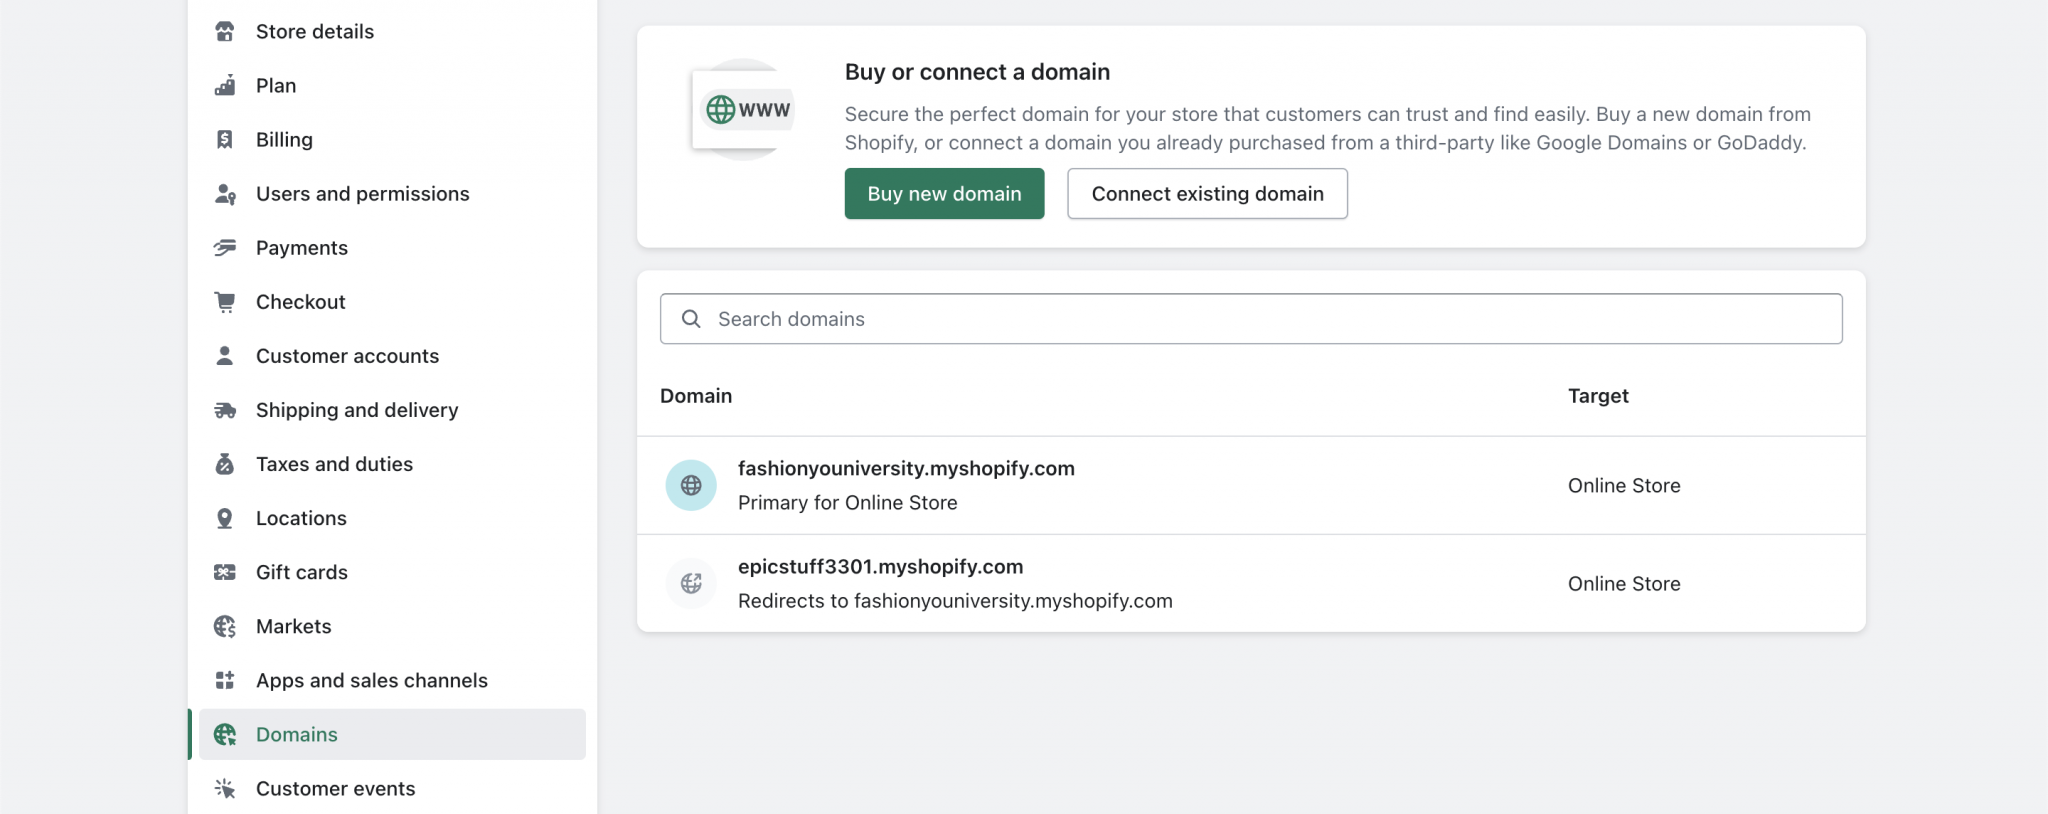Open Customer accounts settings
Viewport: 2048px width, 814px height.
coord(347,356)
